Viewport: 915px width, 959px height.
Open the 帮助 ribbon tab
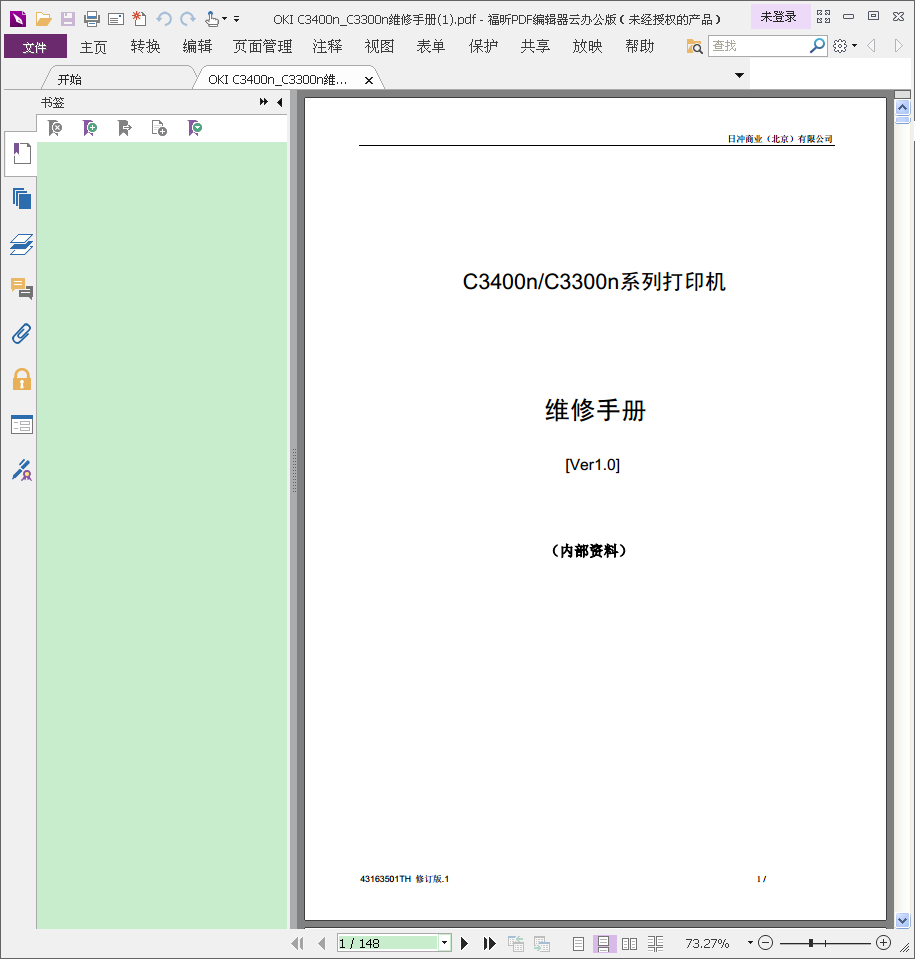coord(640,46)
